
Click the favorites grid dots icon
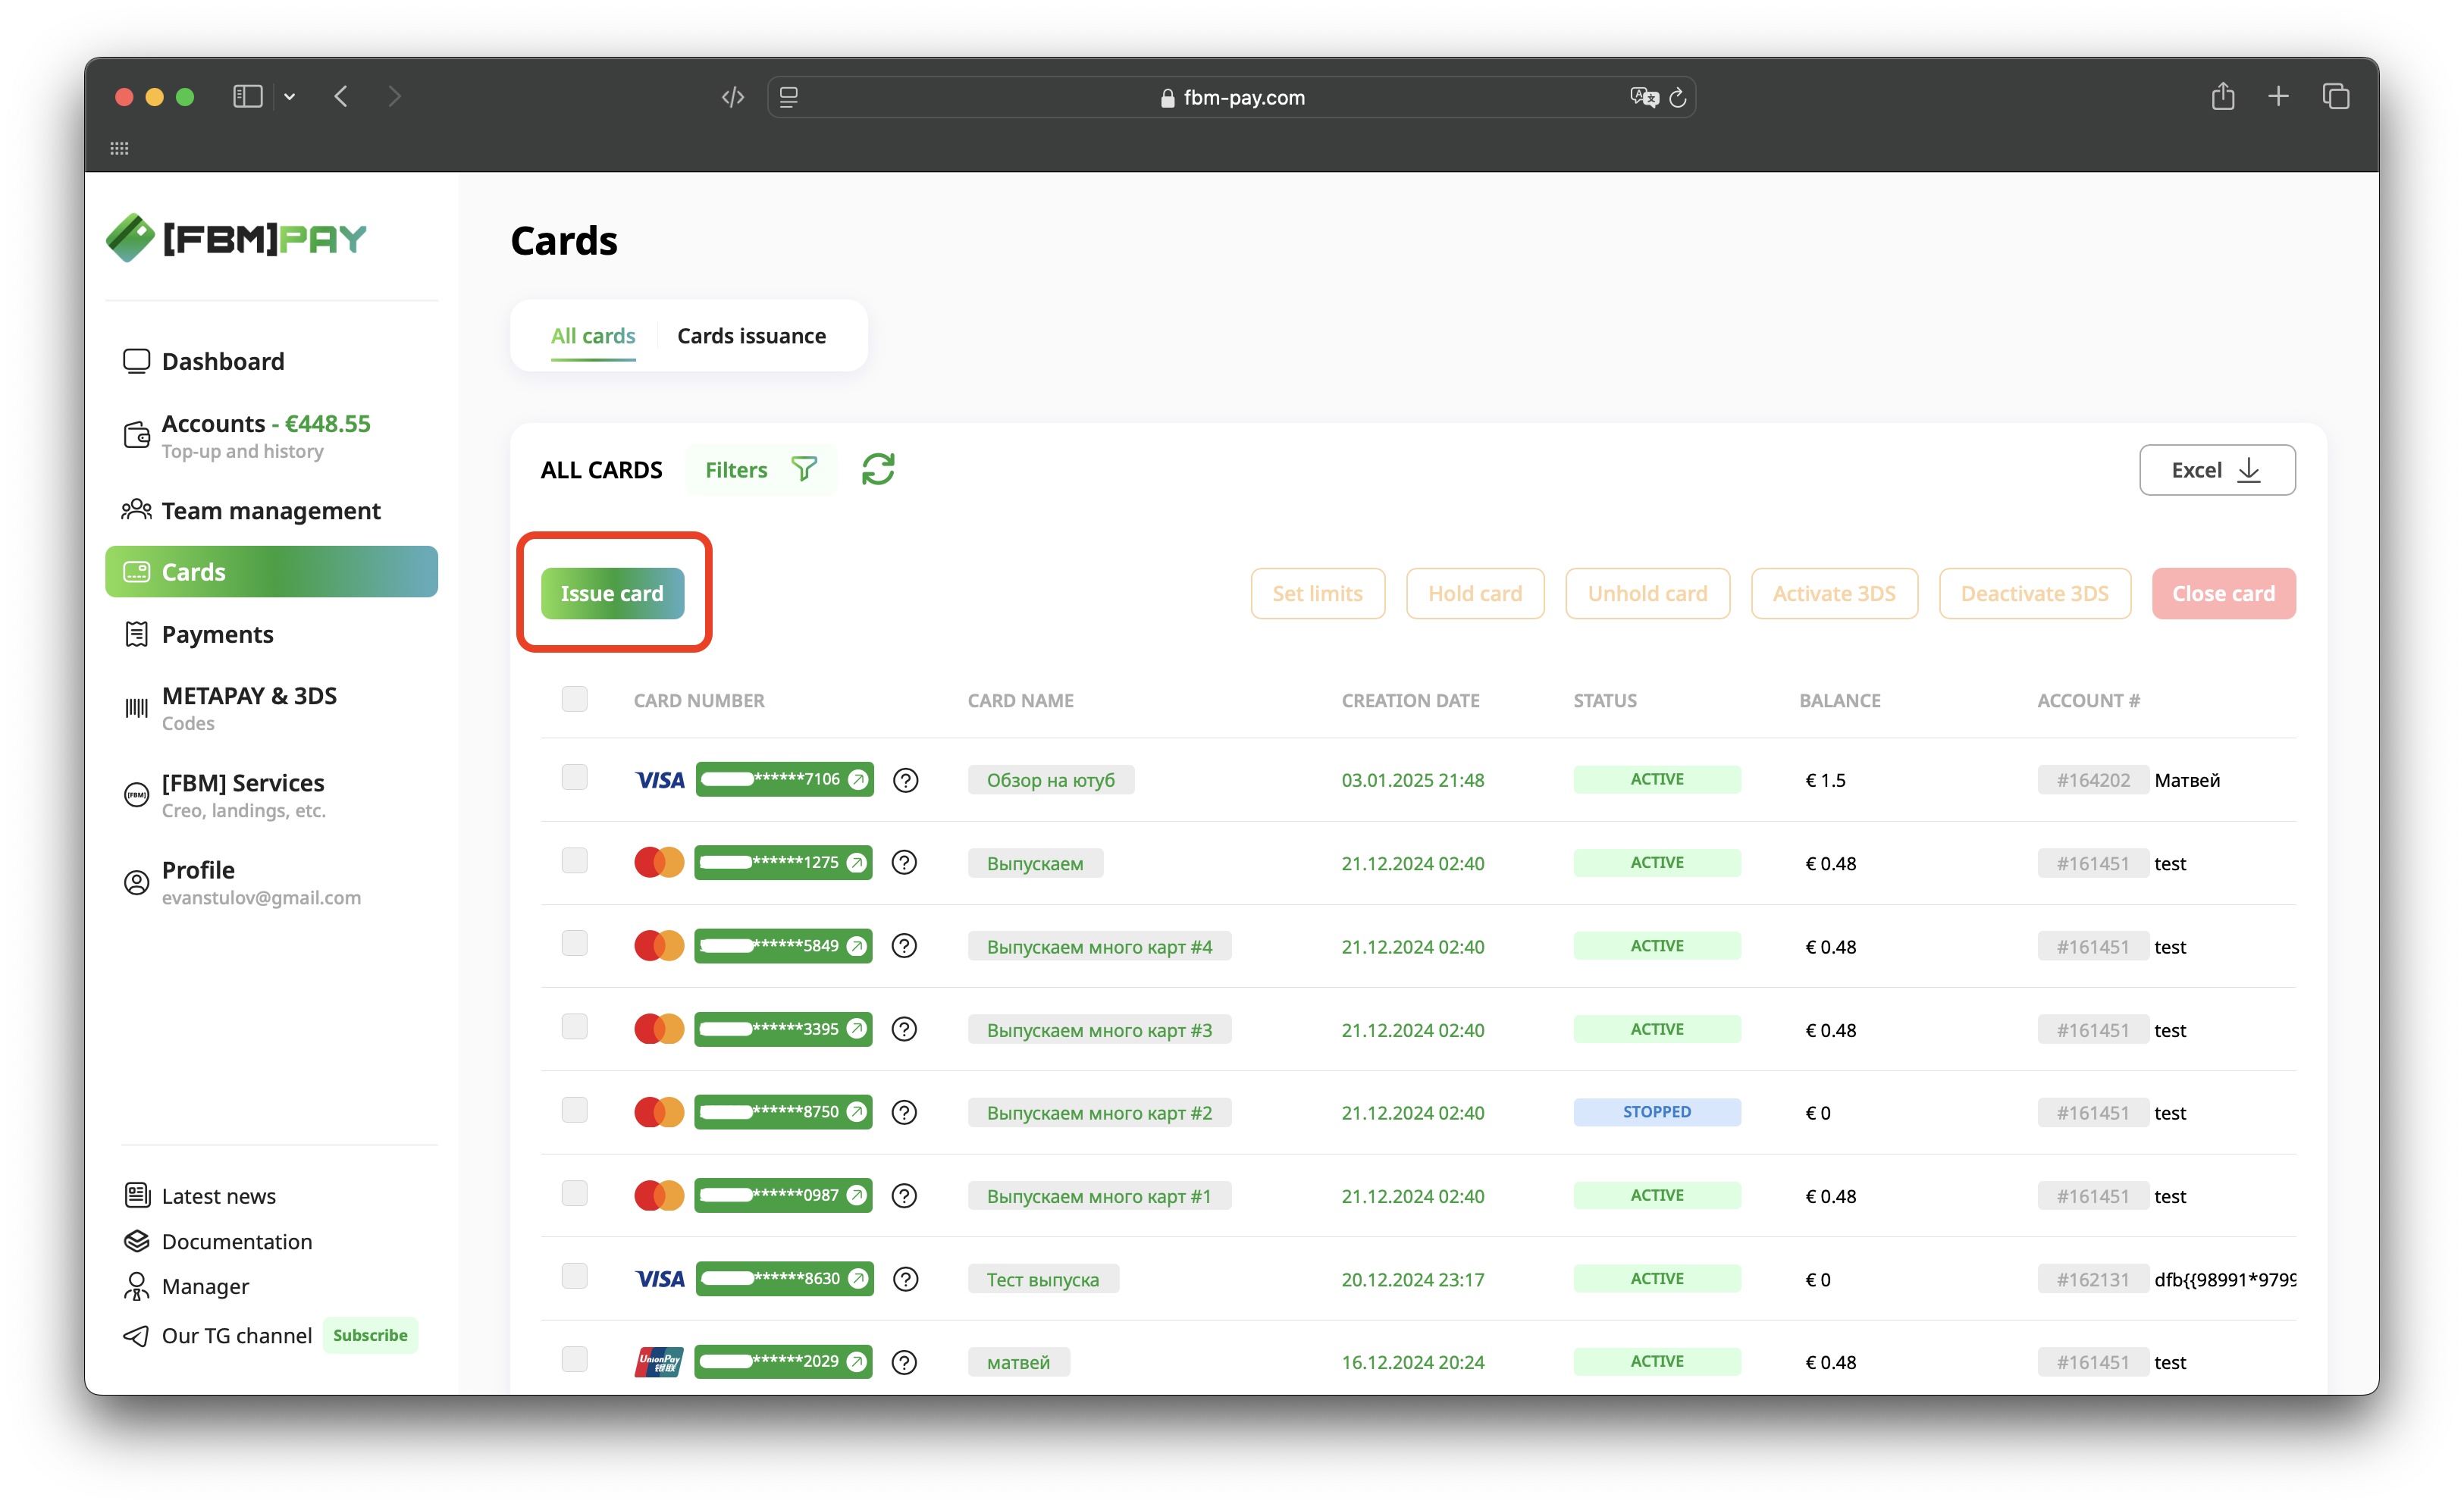(x=119, y=148)
